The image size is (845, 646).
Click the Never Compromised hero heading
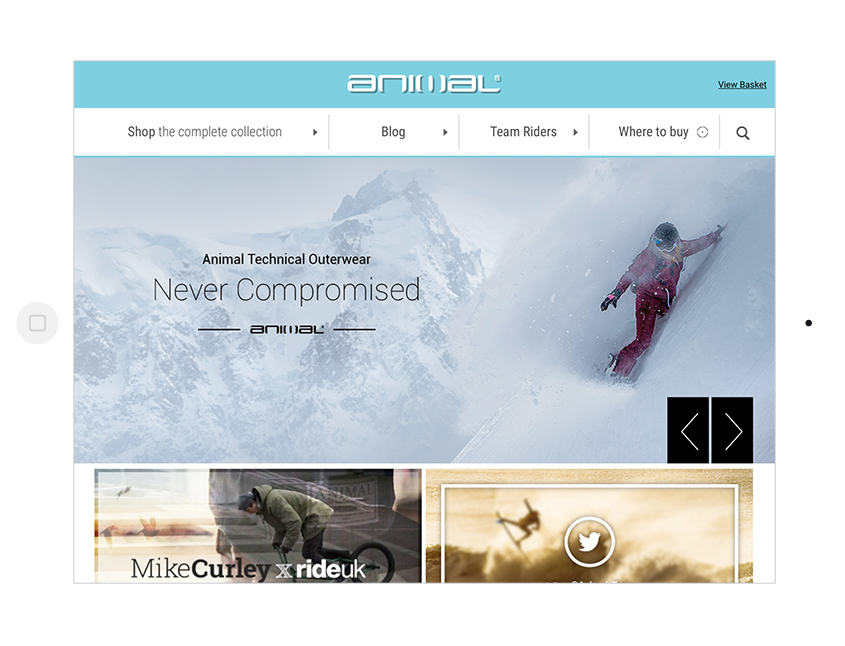click(x=286, y=290)
